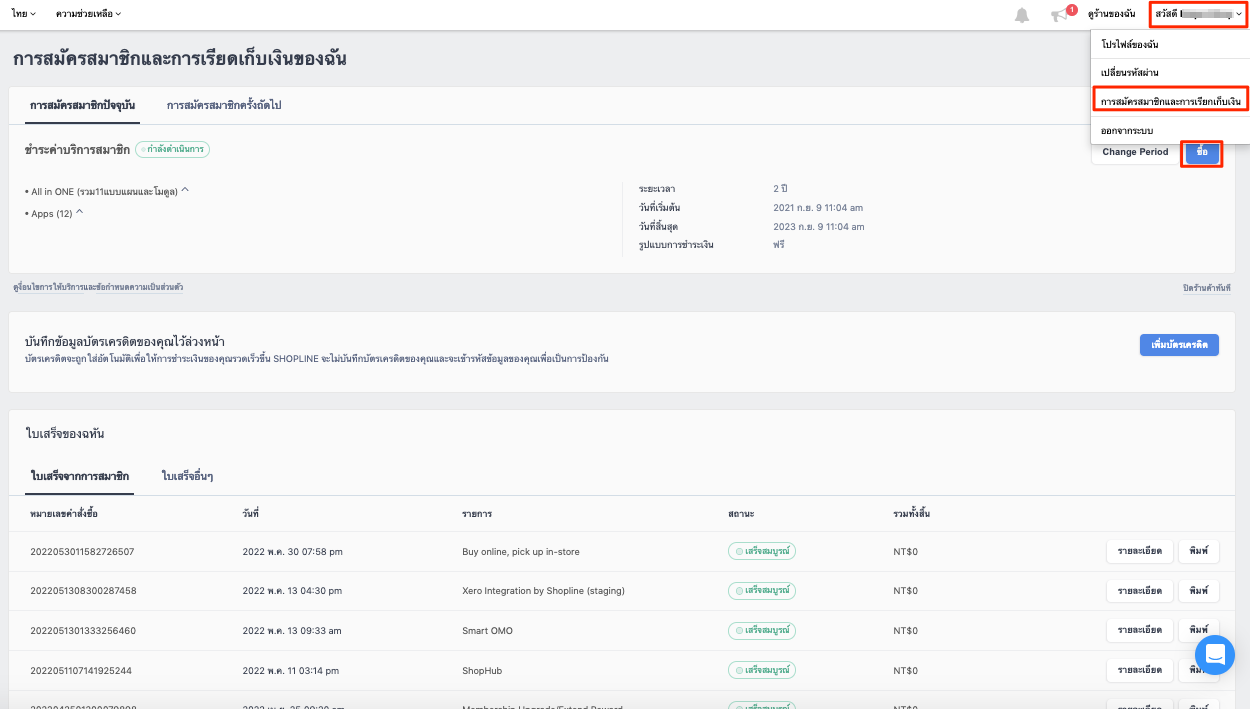Select order number 2022051301333256460

[x=83, y=631]
